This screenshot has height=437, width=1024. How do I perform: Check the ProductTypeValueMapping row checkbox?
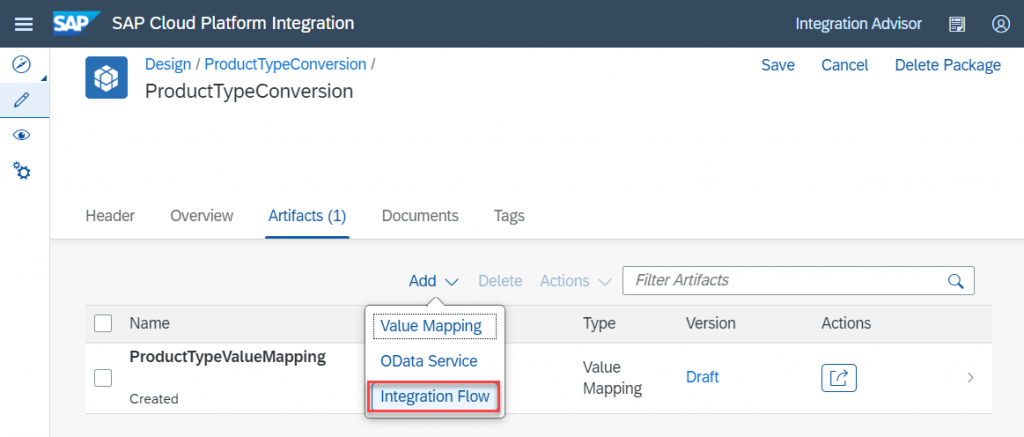click(103, 378)
